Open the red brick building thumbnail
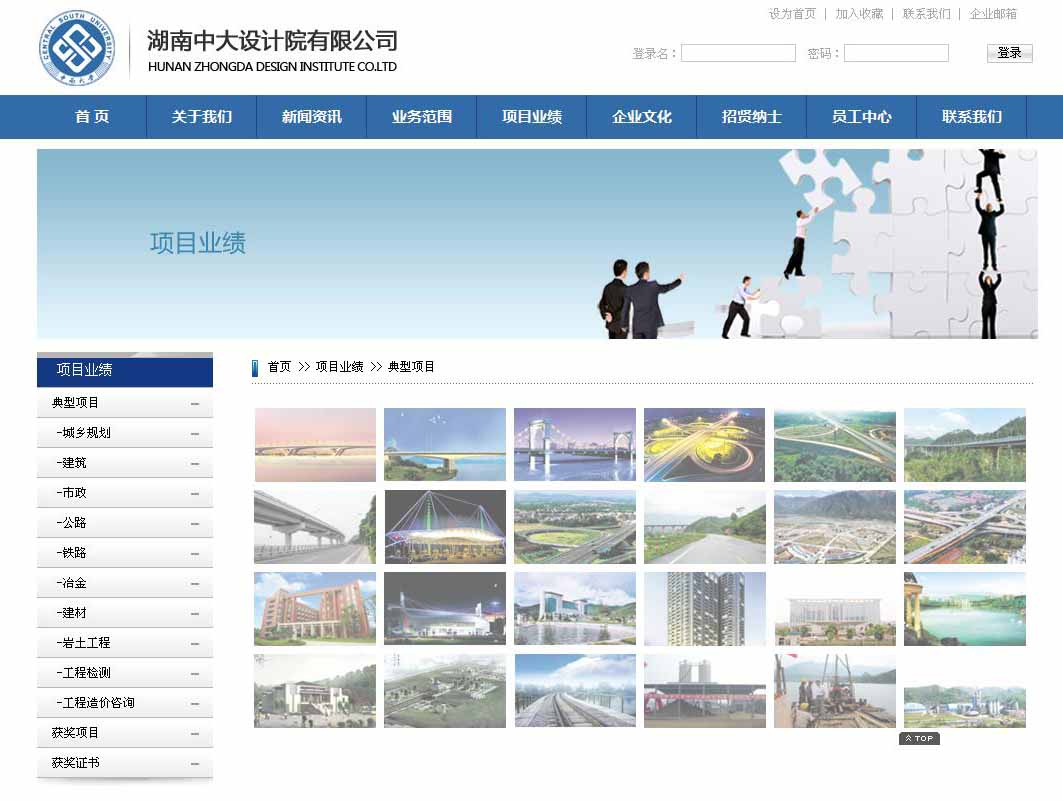This screenshot has height=801, width=1063. click(x=315, y=609)
